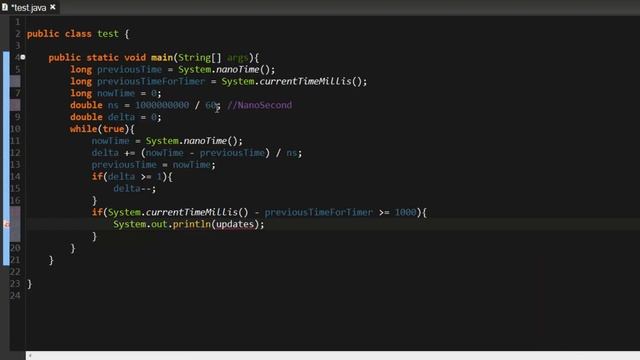Click the 'main' method name

pyautogui.click(x=162, y=58)
